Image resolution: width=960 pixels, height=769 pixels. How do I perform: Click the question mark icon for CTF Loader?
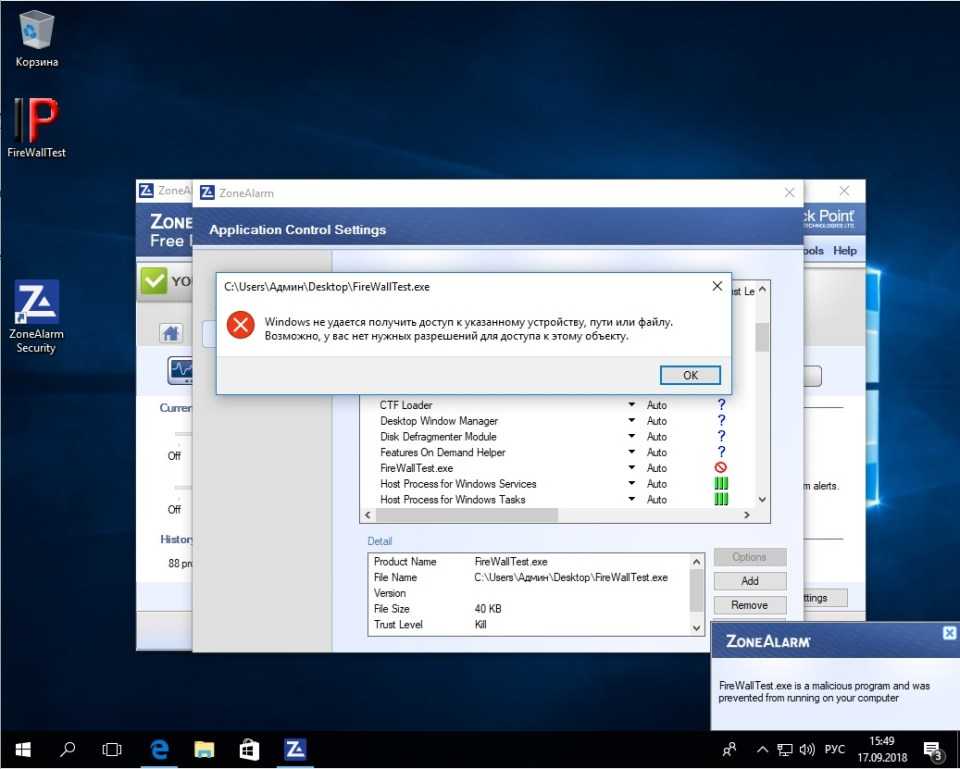point(721,405)
